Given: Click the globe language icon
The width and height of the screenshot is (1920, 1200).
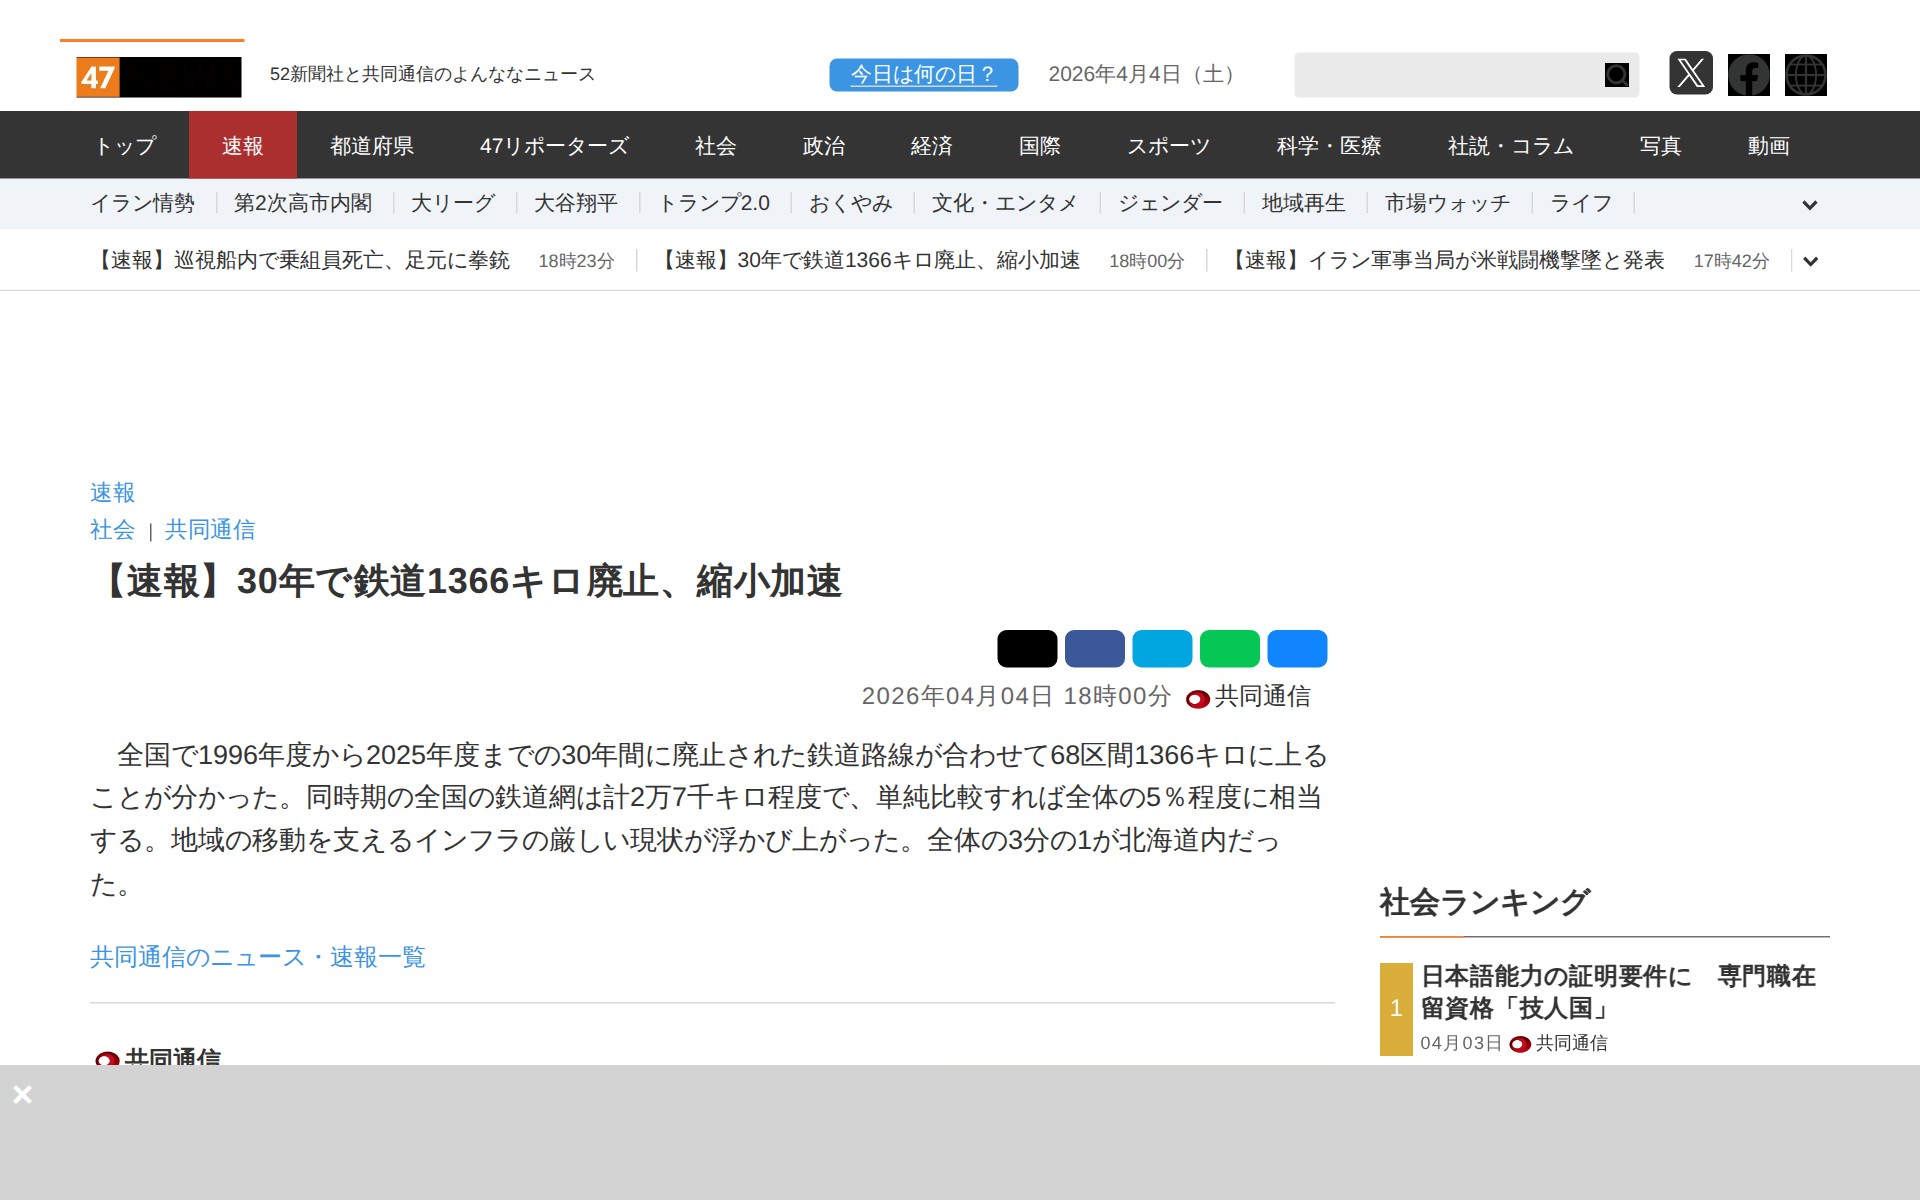Looking at the screenshot, I should pyautogui.click(x=1805, y=75).
